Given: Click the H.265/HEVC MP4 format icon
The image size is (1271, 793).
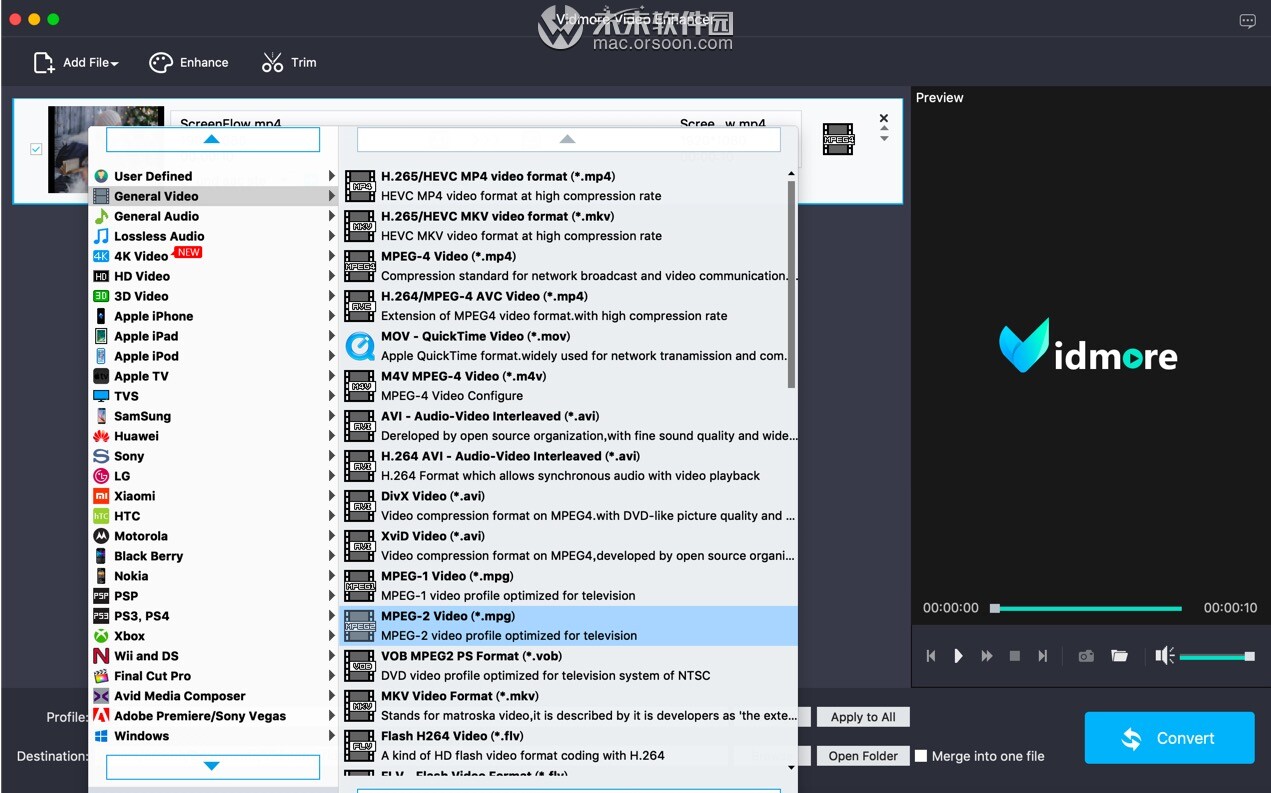Looking at the screenshot, I should (360, 186).
